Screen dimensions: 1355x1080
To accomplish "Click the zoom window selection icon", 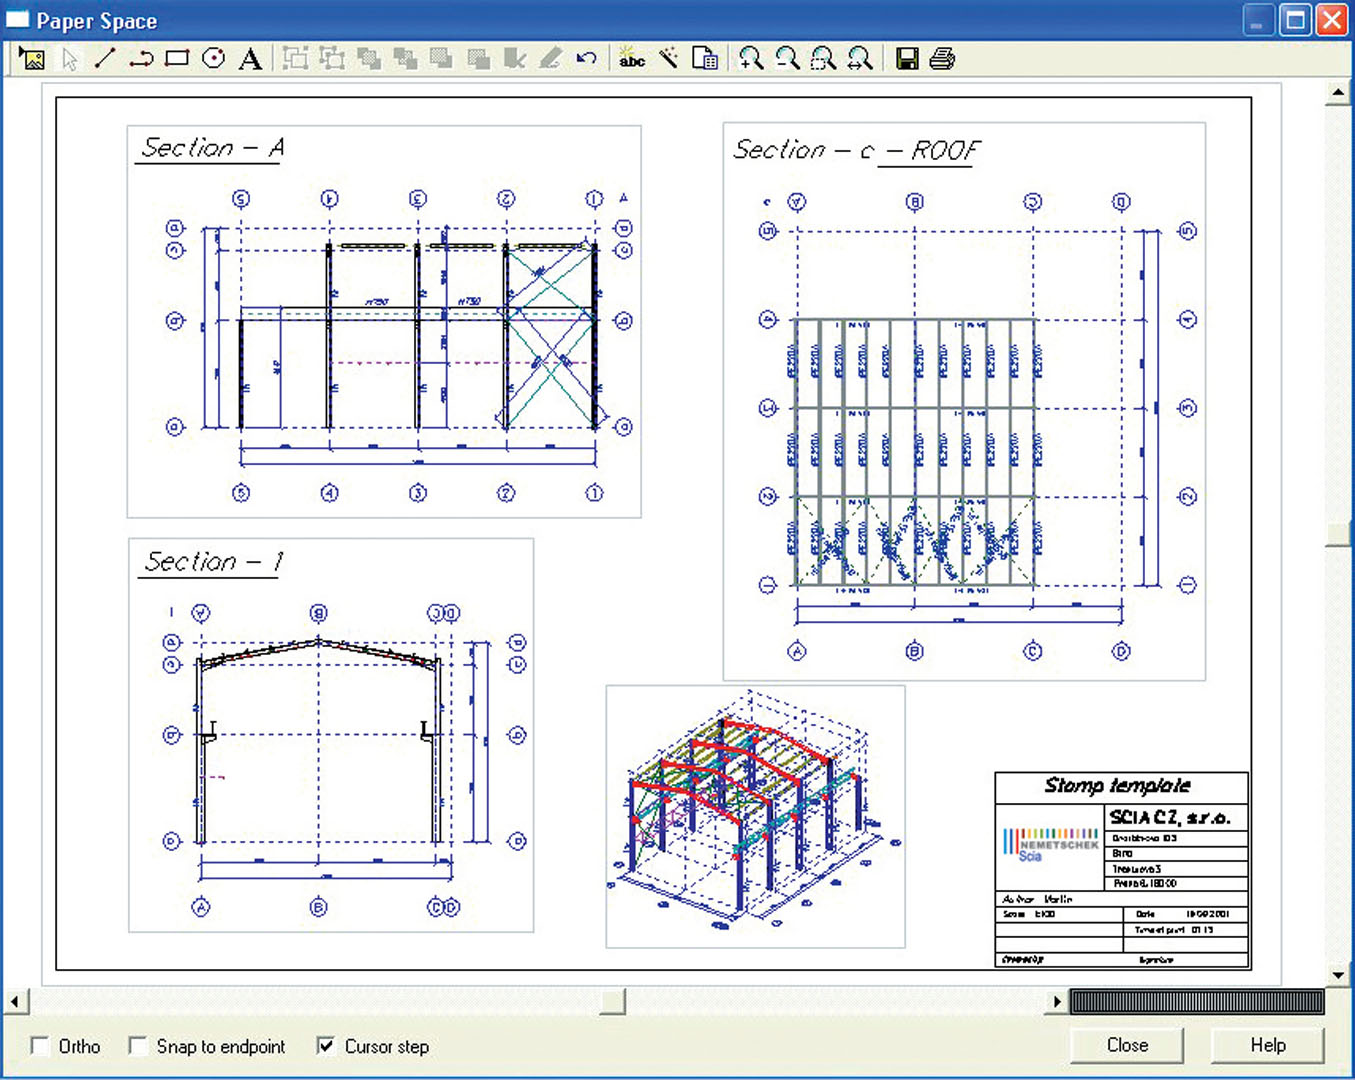I will click(x=823, y=59).
